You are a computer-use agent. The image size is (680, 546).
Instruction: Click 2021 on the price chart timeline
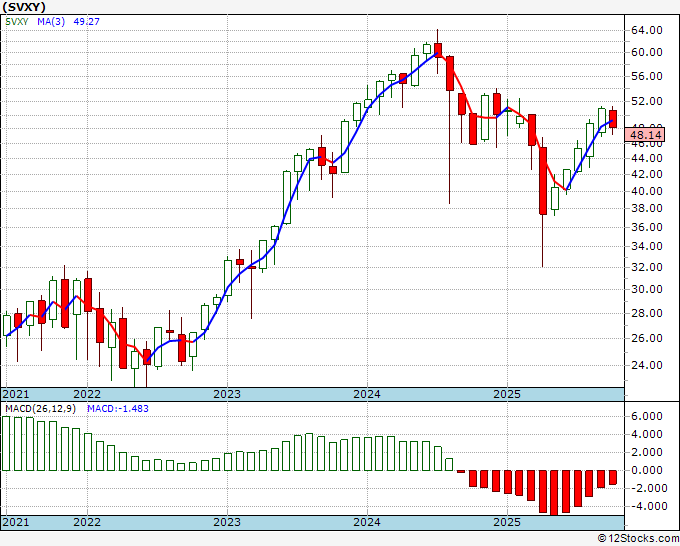point(16,394)
